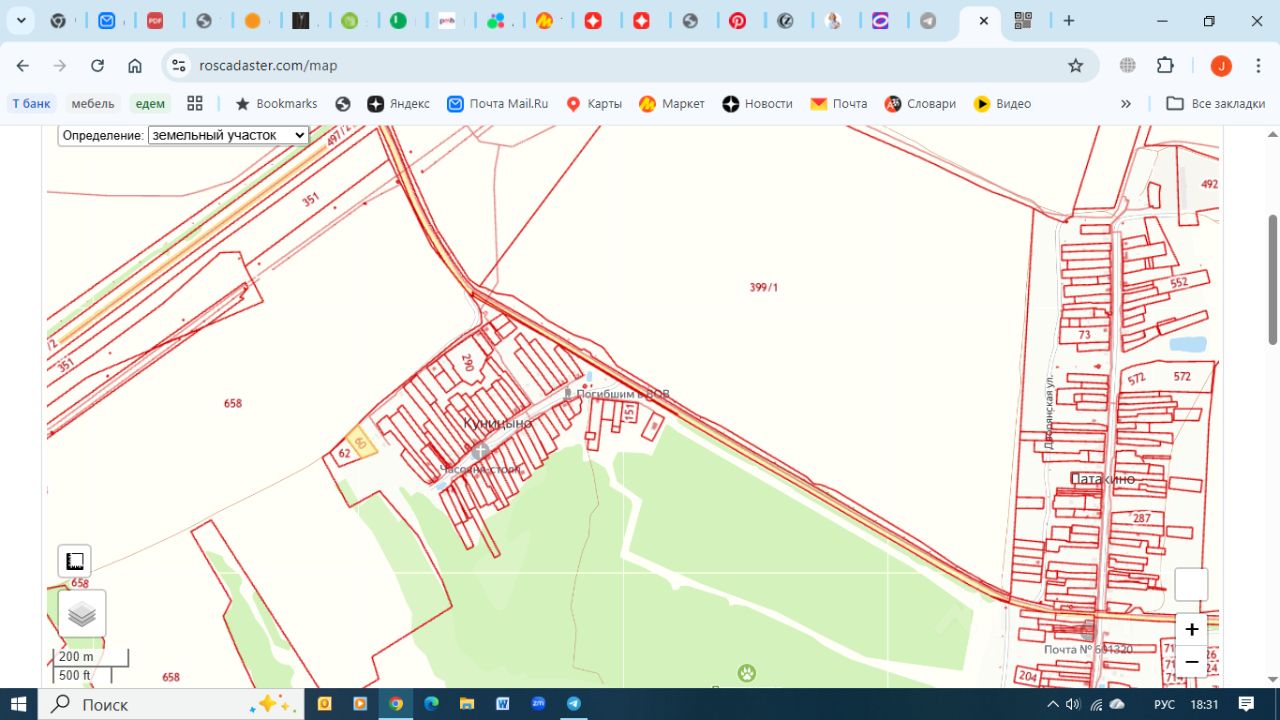1280x720 pixels.
Task: Switch to the QR code tab
Action: point(1022,20)
